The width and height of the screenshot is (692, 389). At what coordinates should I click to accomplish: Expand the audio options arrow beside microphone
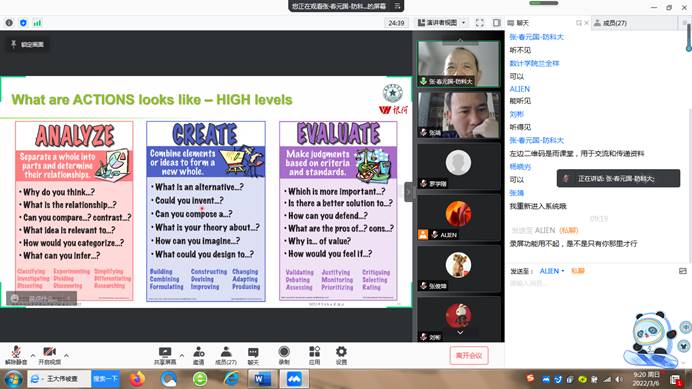click(33, 355)
